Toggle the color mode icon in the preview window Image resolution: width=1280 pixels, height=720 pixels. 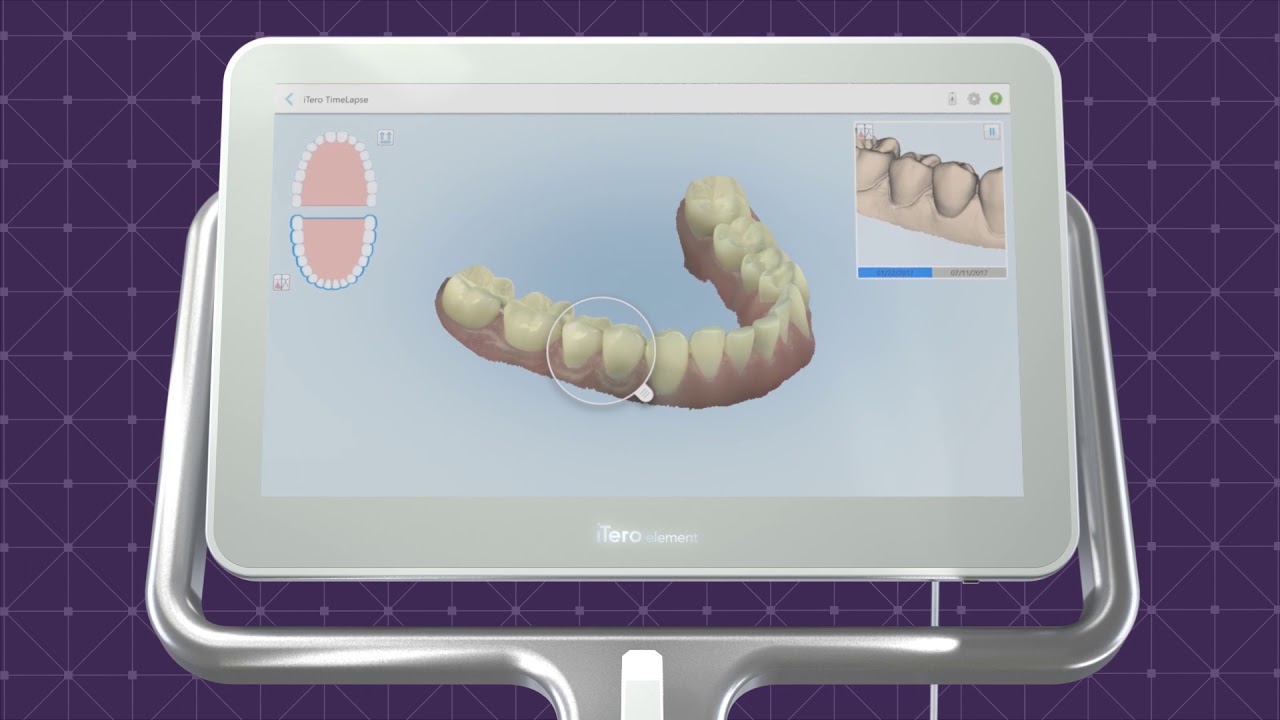(x=864, y=131)
